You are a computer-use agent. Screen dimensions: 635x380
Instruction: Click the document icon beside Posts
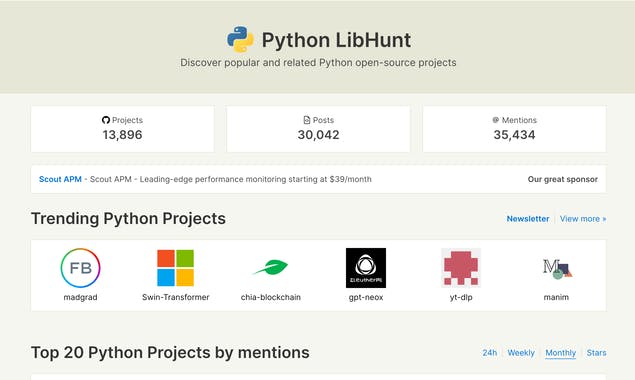pos(307,120)
